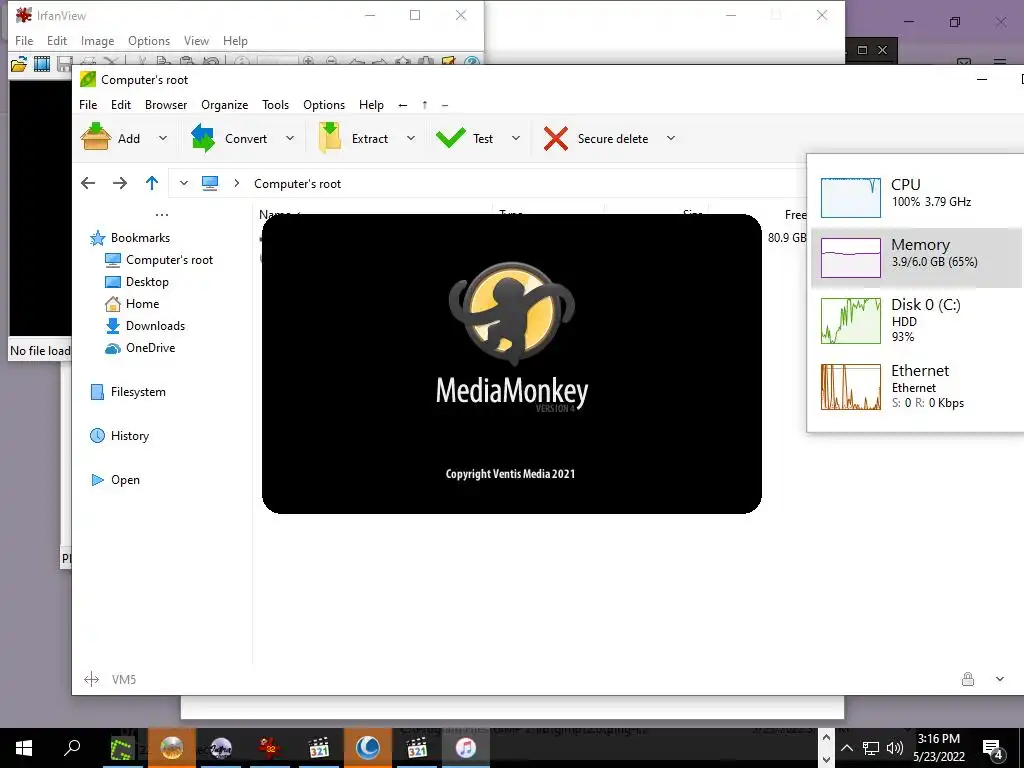Expand the Extract dropdown arrow

pos(411,138)
